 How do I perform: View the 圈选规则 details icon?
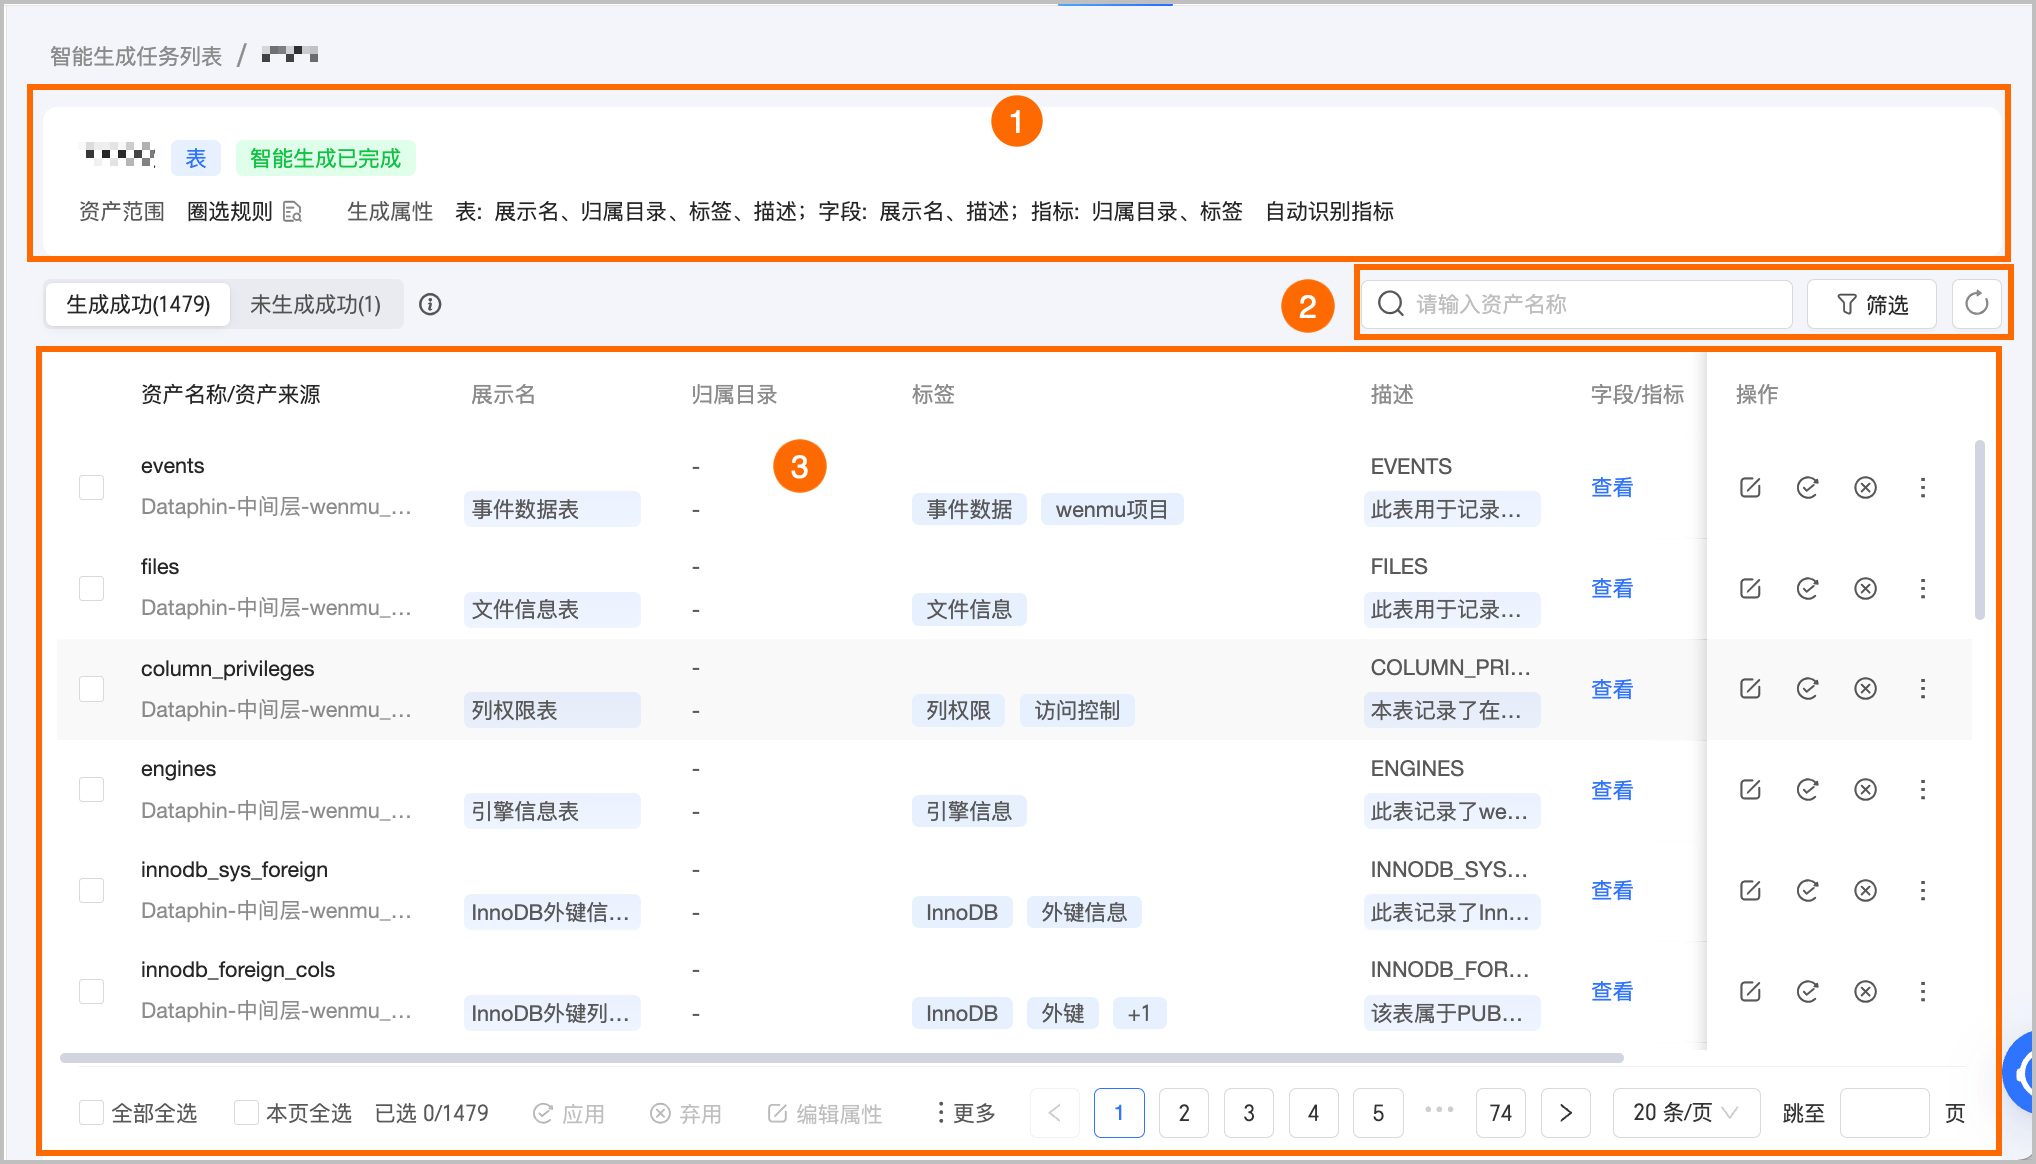(293, 212)
